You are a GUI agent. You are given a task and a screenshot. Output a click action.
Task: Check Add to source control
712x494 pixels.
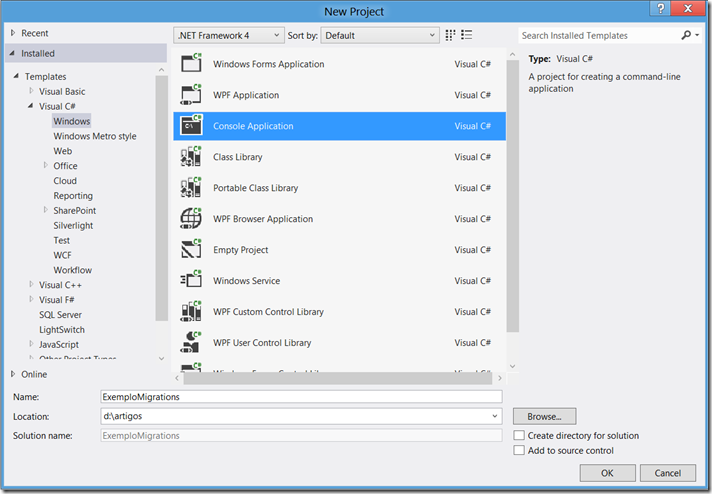[x=519, y=450]
